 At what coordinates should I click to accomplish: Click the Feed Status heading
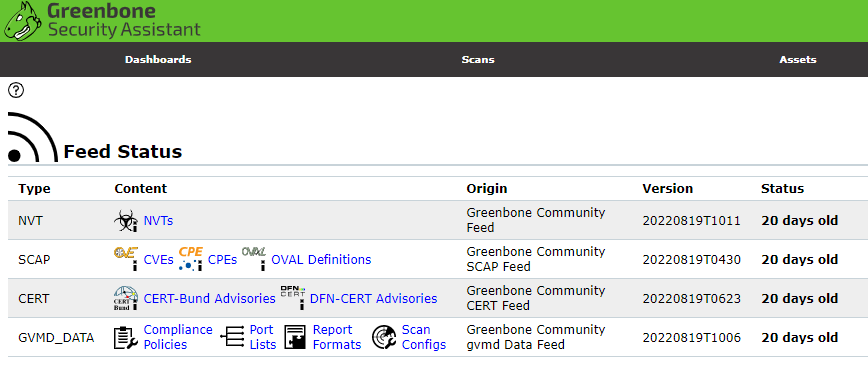point(123,152)
